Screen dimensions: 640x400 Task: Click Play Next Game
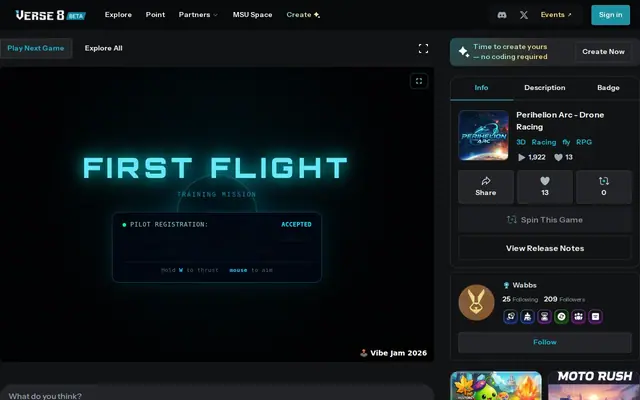point(36,48)
